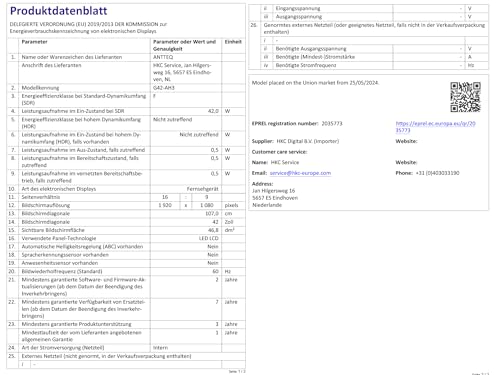Click the Parameter column header
The width and height of the screenshot is (500, 375).
point(34,42)
